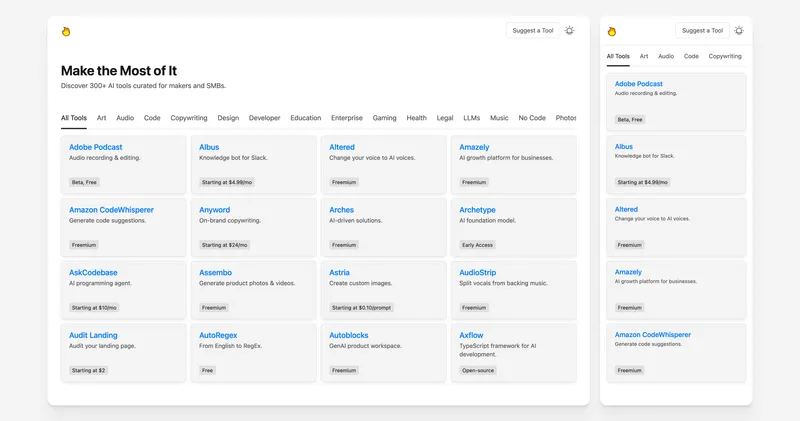This screenshot has height=421, width=800.
Task: Toggle the sun theme icon in mobile view
Action: tap(739, 31)
